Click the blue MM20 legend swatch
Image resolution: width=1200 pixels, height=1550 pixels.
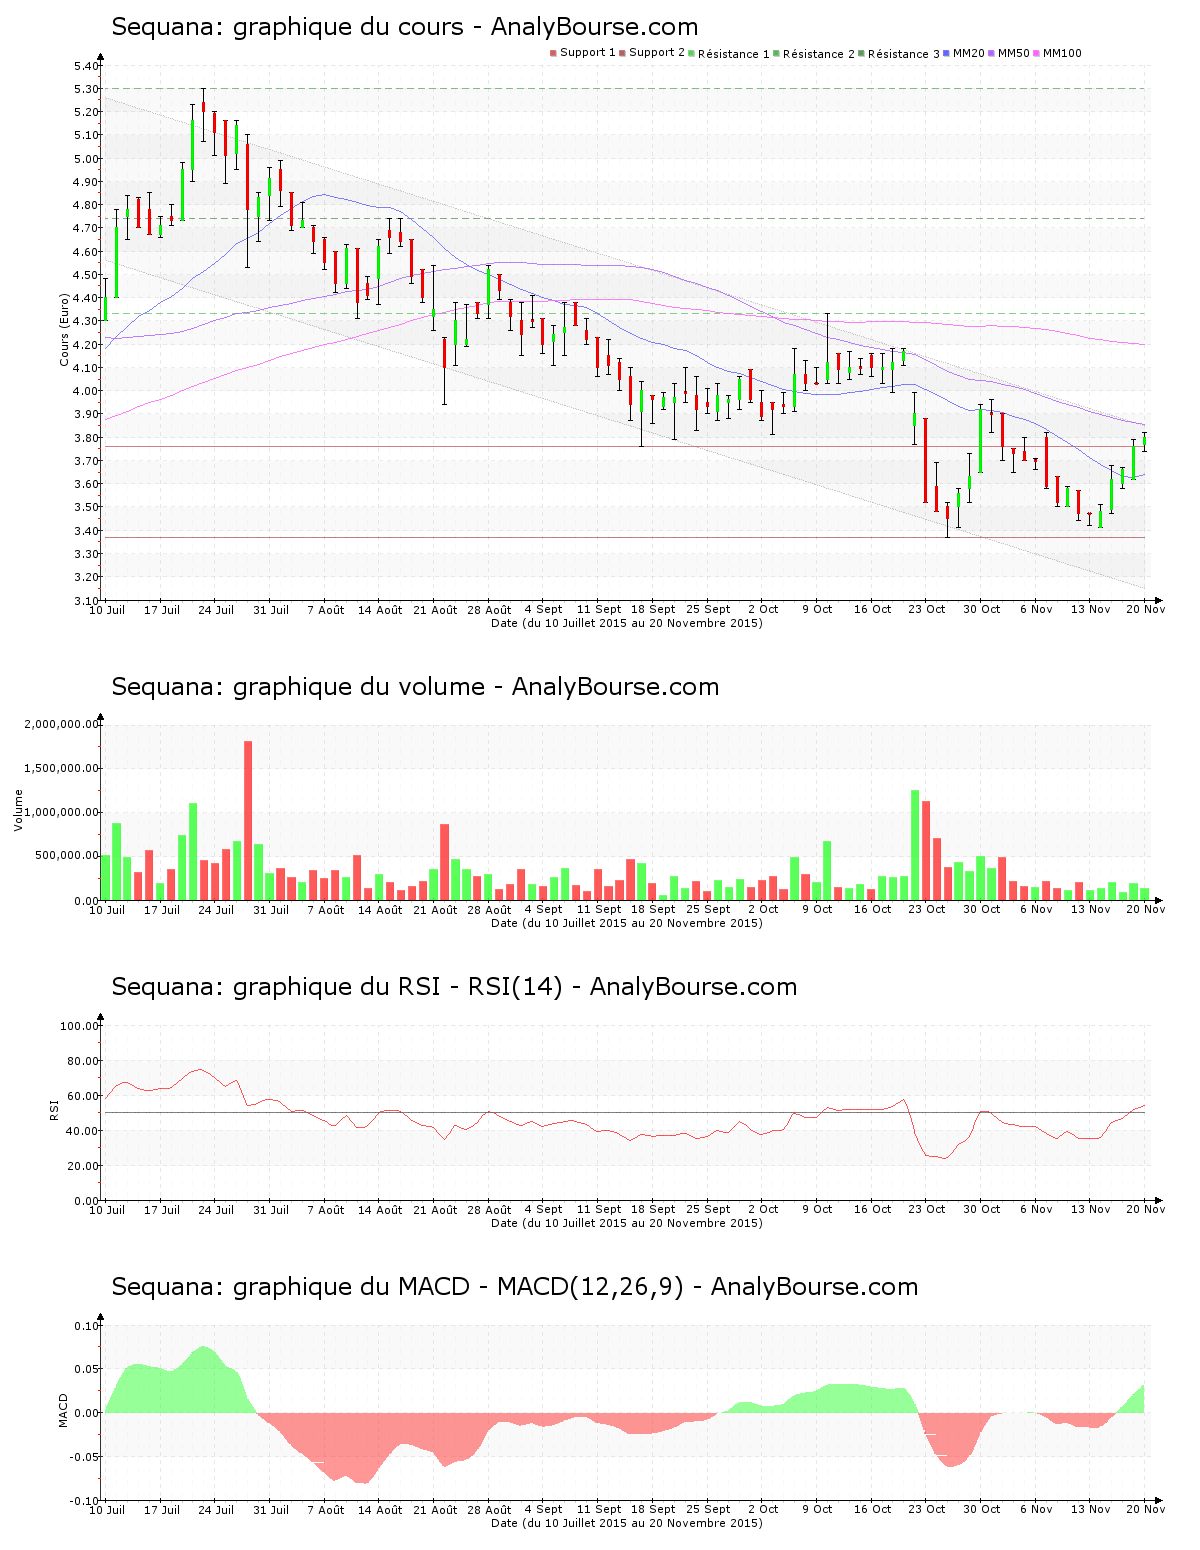coord(946,53)
